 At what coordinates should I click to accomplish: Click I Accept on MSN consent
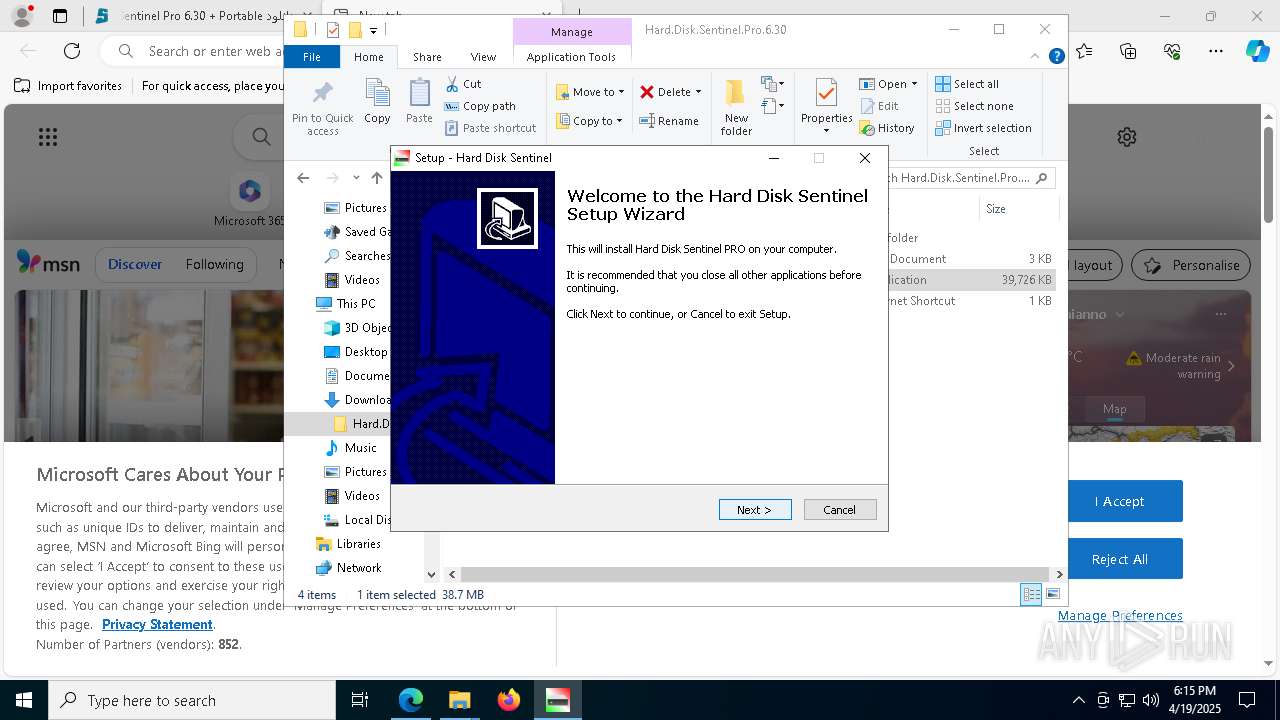pyautogui.click(x=1119, y=501)
